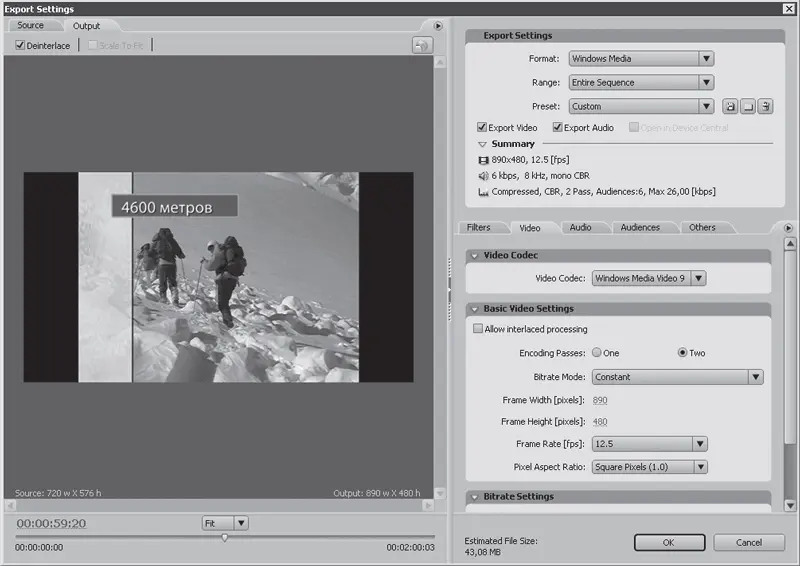Close the Export Settings dialog

click(789, 9)
